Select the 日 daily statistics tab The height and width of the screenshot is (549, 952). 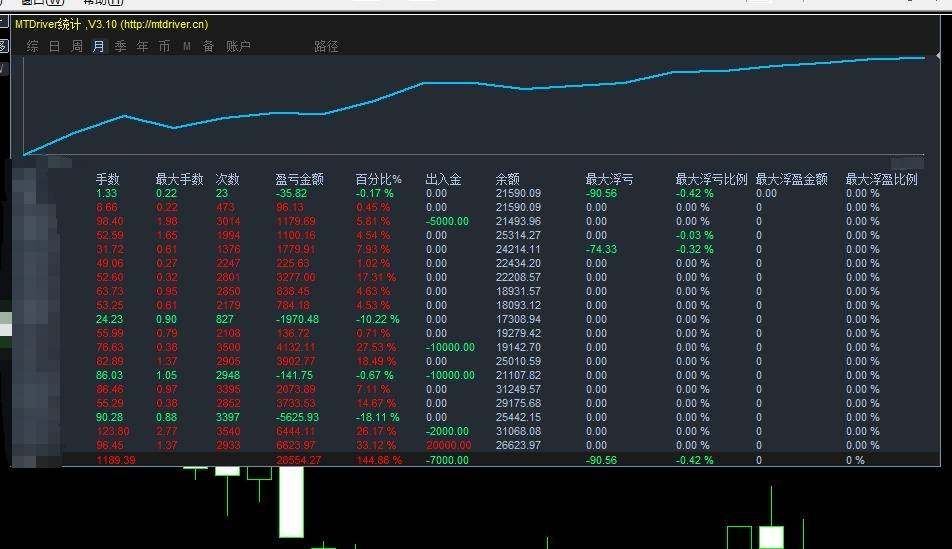pos(54,46)
